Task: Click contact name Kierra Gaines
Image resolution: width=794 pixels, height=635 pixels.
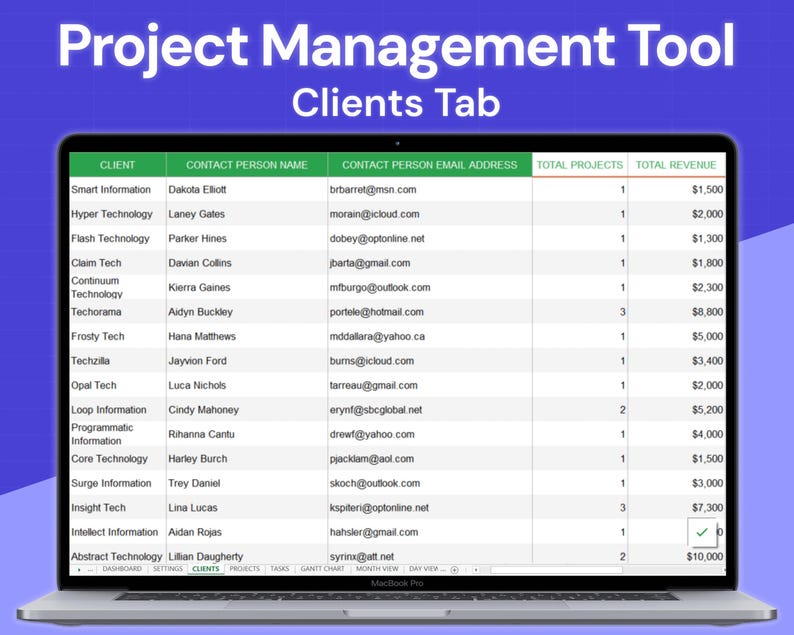Action: coord(199,287)
